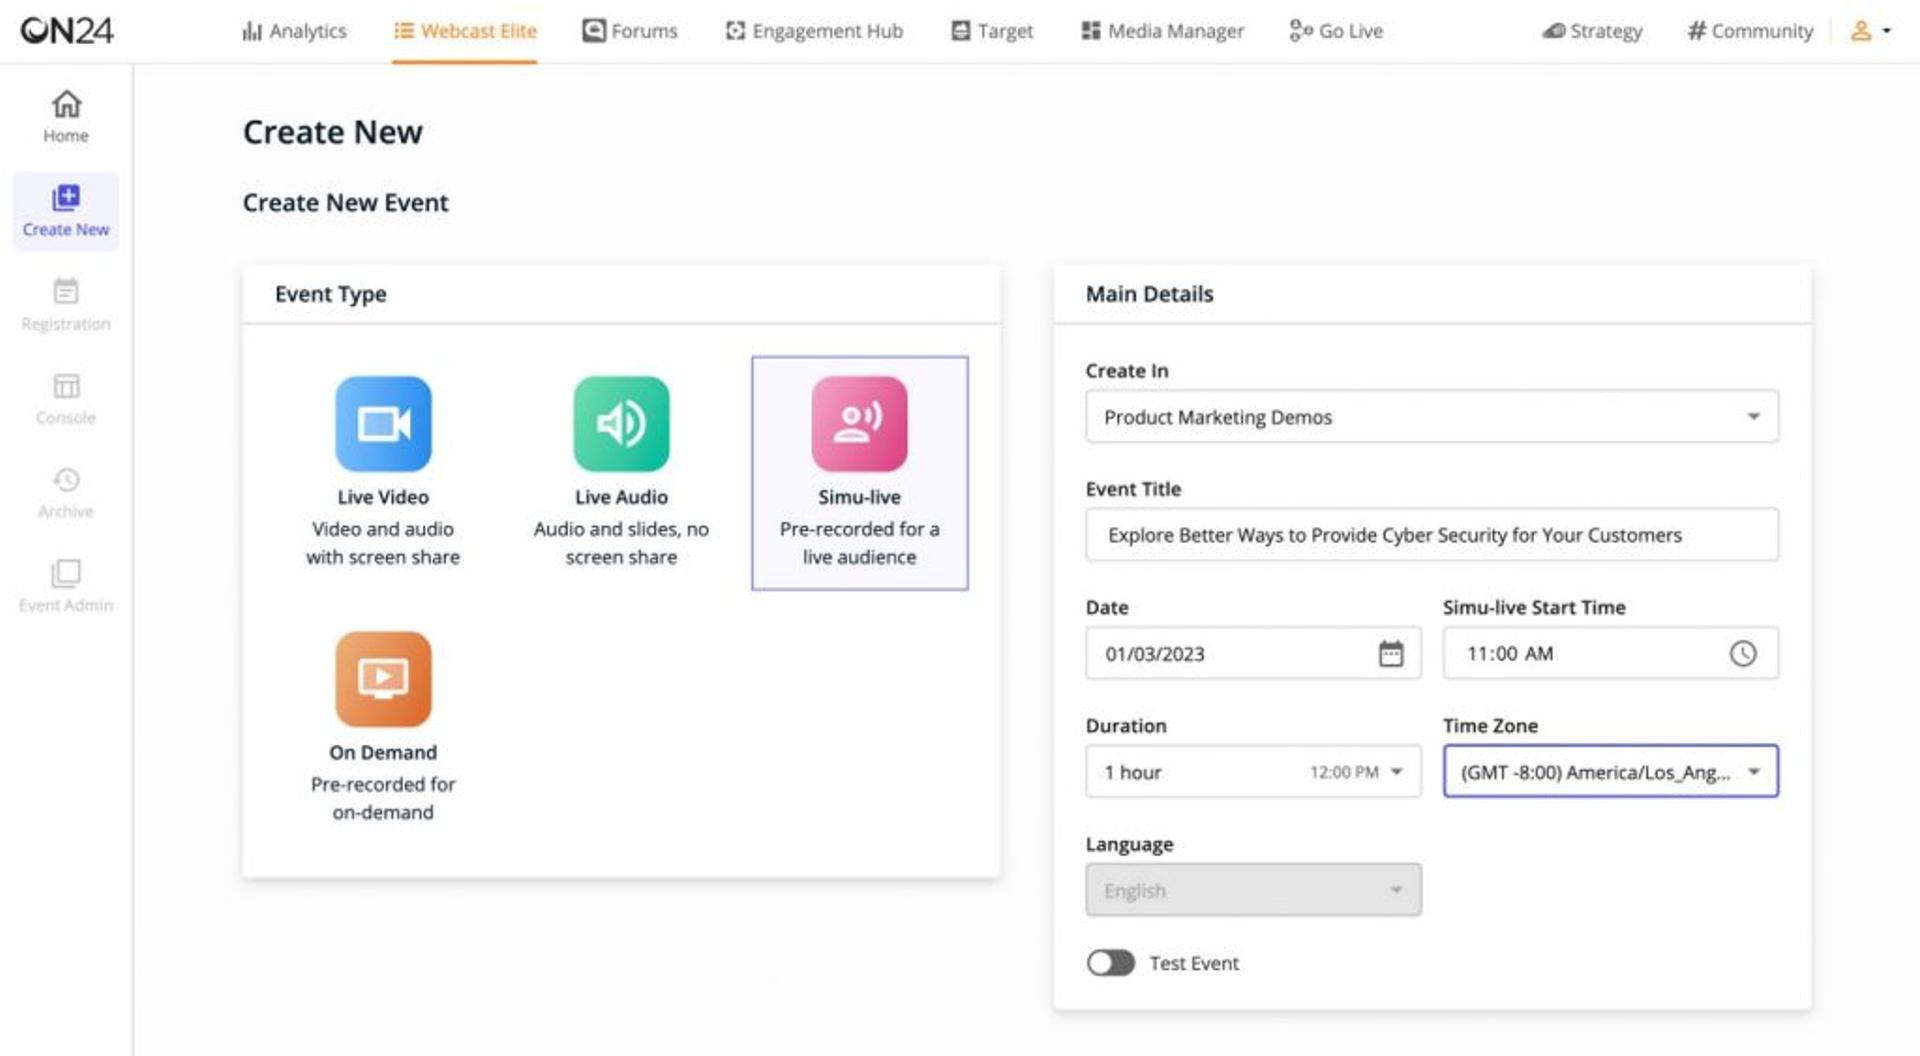This screenshot has height=1056, width=1920.
Task: Choose the On Demand event type
Action: [x=383, y=727]
